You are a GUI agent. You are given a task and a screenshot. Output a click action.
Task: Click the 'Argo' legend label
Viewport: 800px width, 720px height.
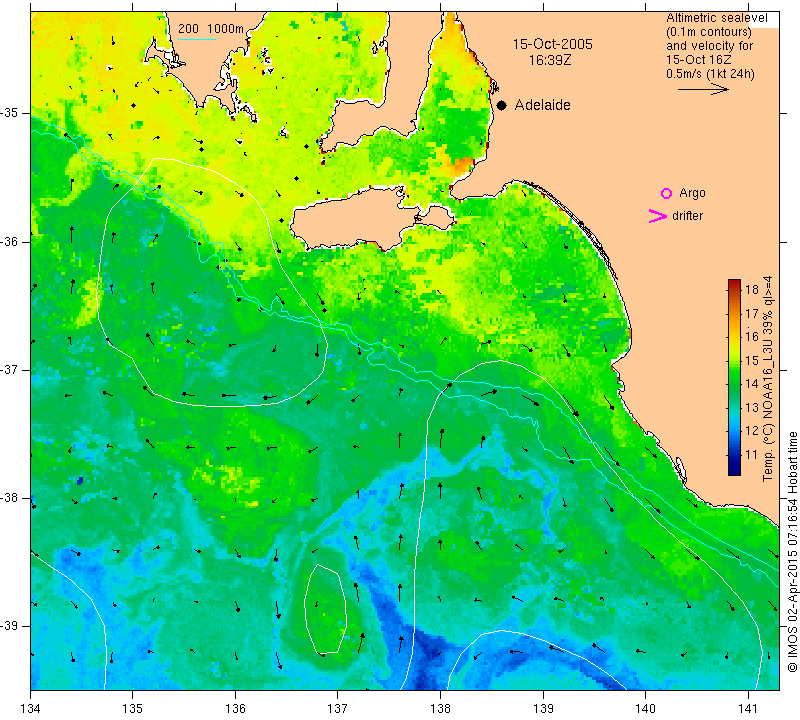click(x=692, y=193)
